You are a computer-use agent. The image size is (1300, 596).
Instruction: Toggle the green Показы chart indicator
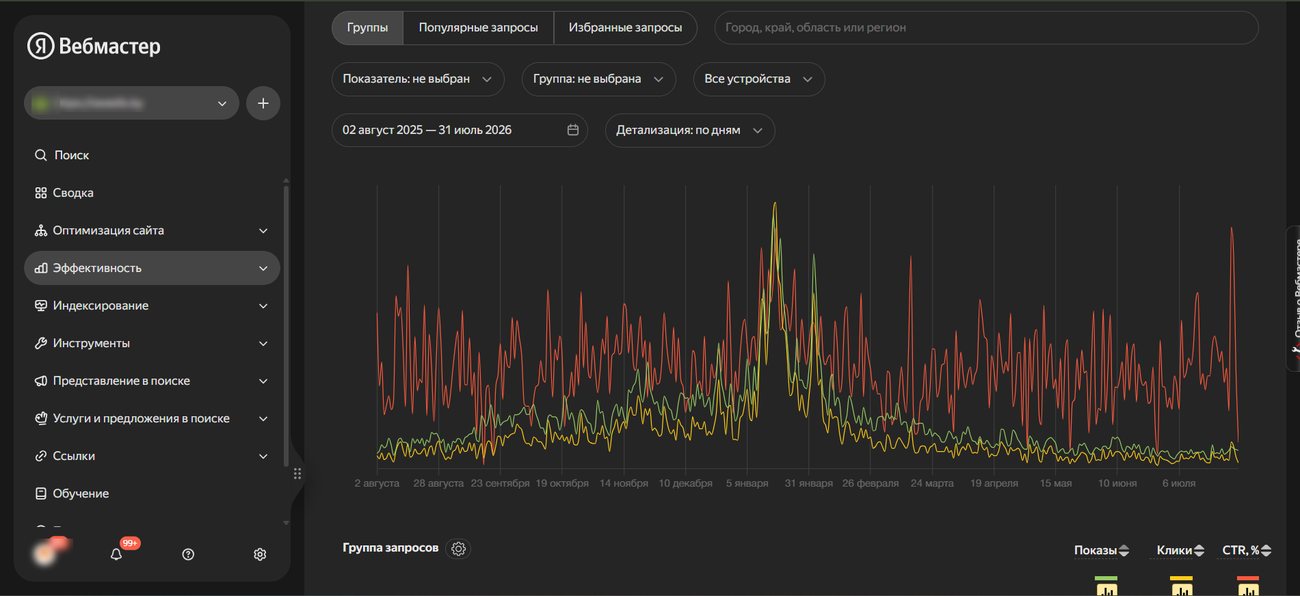point(1106,586)
